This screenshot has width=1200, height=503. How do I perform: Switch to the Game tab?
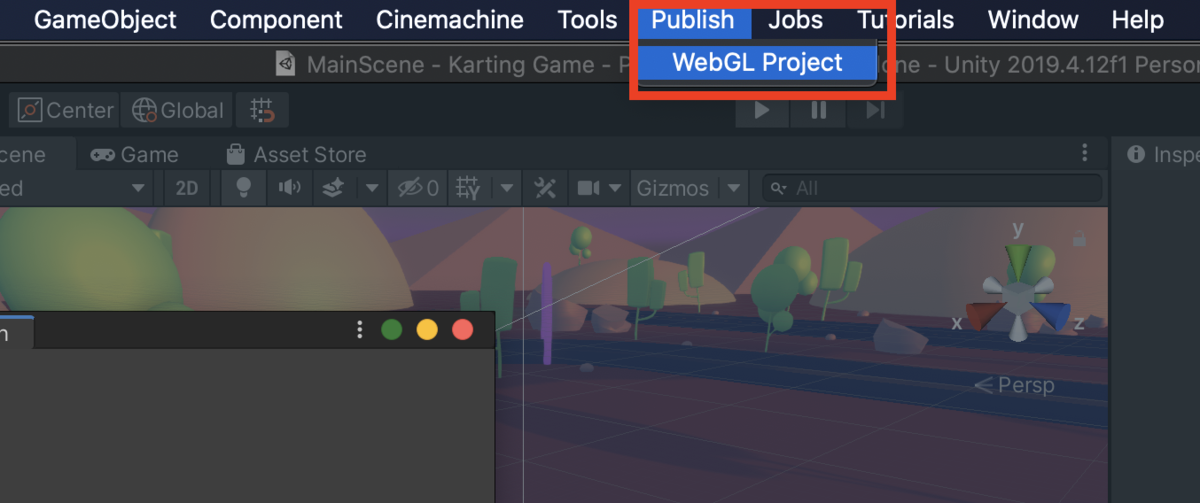pyautogui.click(x=134, y=155)
